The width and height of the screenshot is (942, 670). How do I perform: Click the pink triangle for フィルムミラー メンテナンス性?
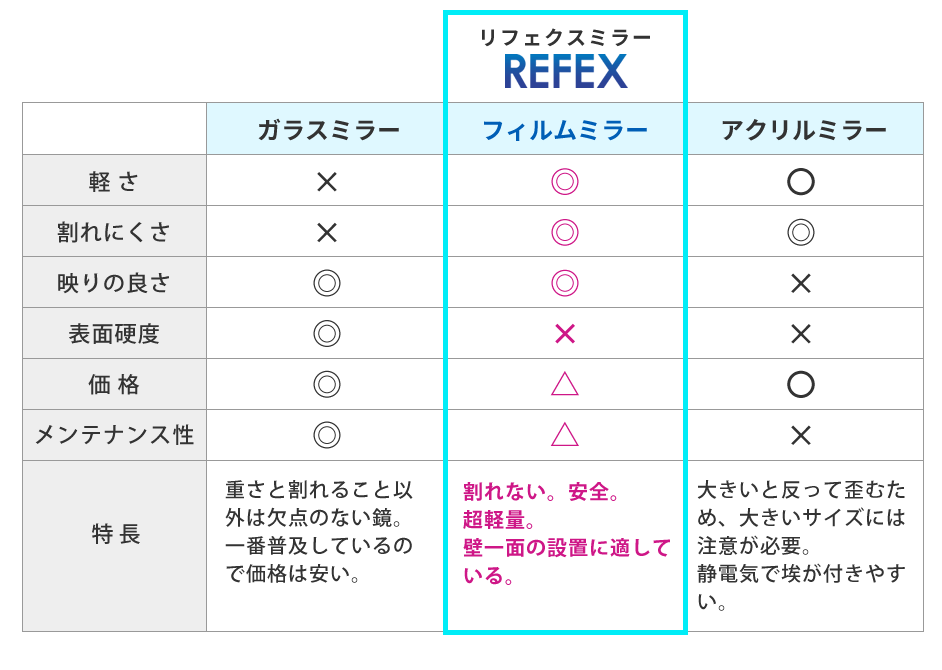[x=565, y=435]
